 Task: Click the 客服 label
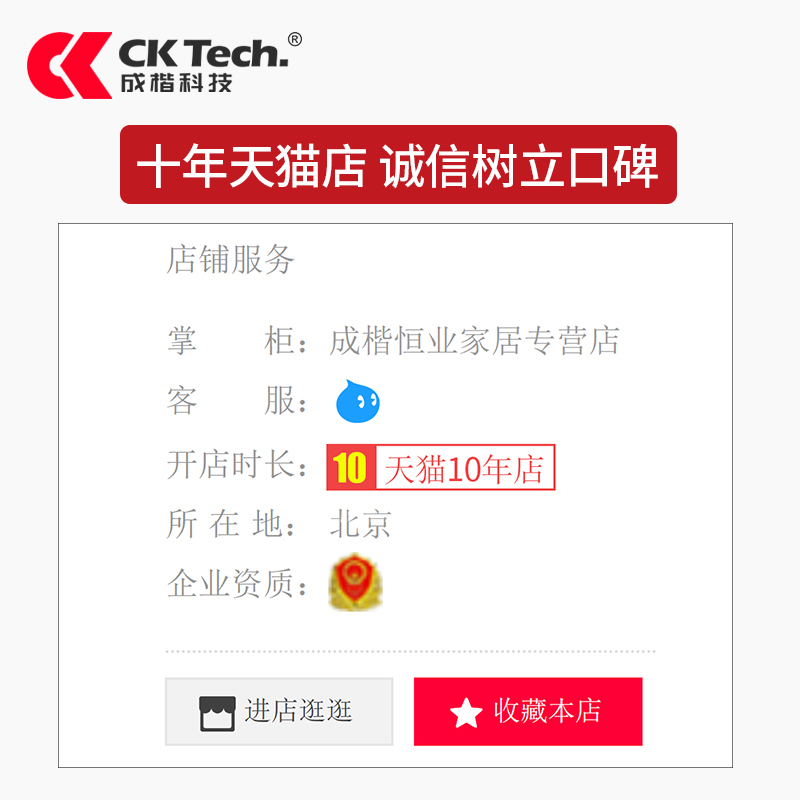click(237, 401)
